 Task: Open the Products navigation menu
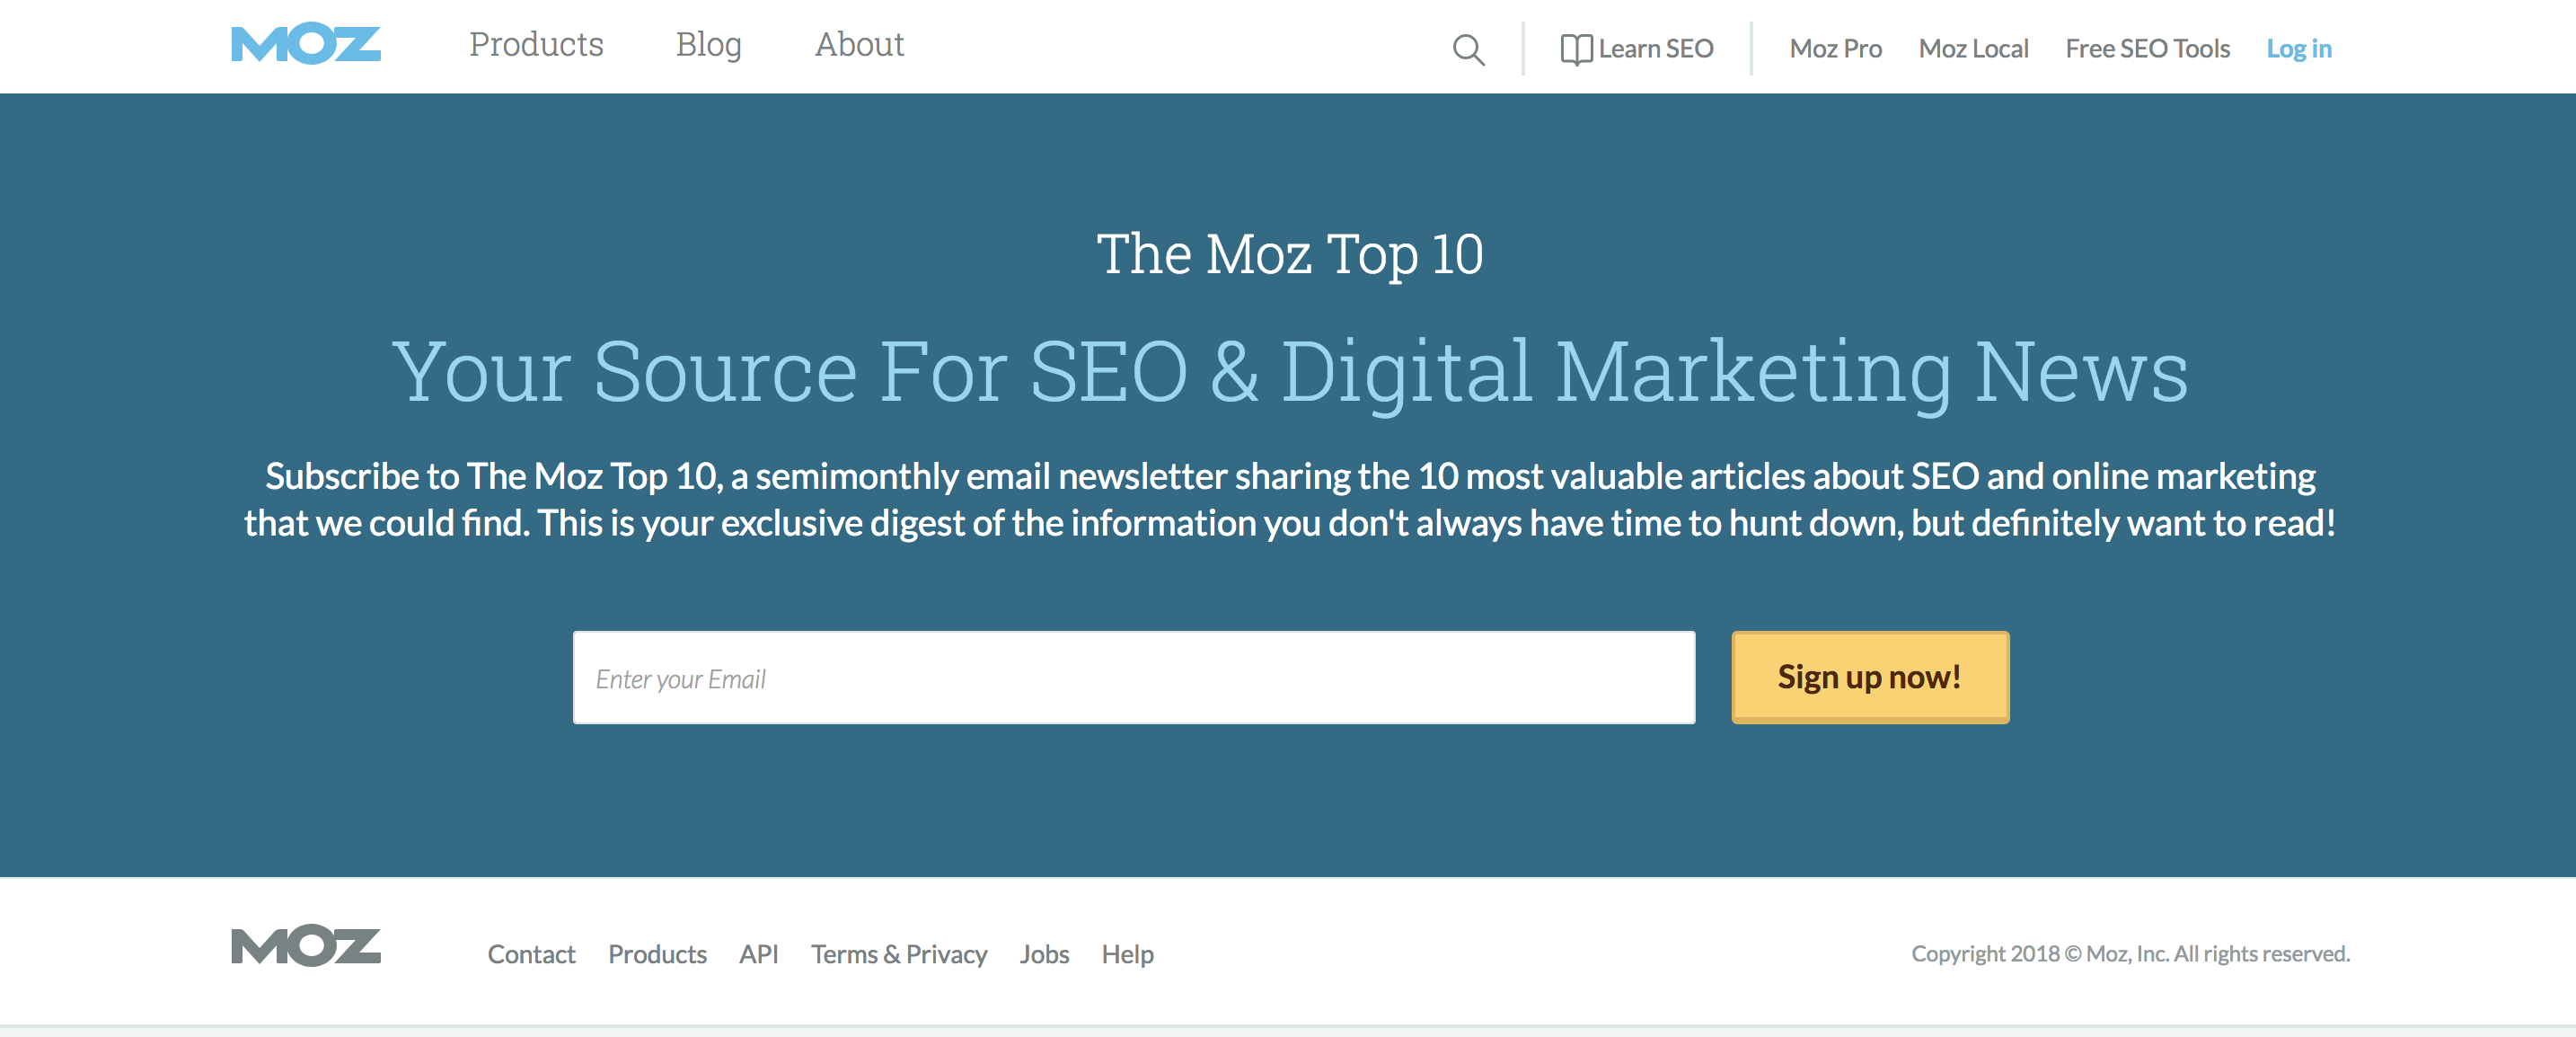coord(536,45)
